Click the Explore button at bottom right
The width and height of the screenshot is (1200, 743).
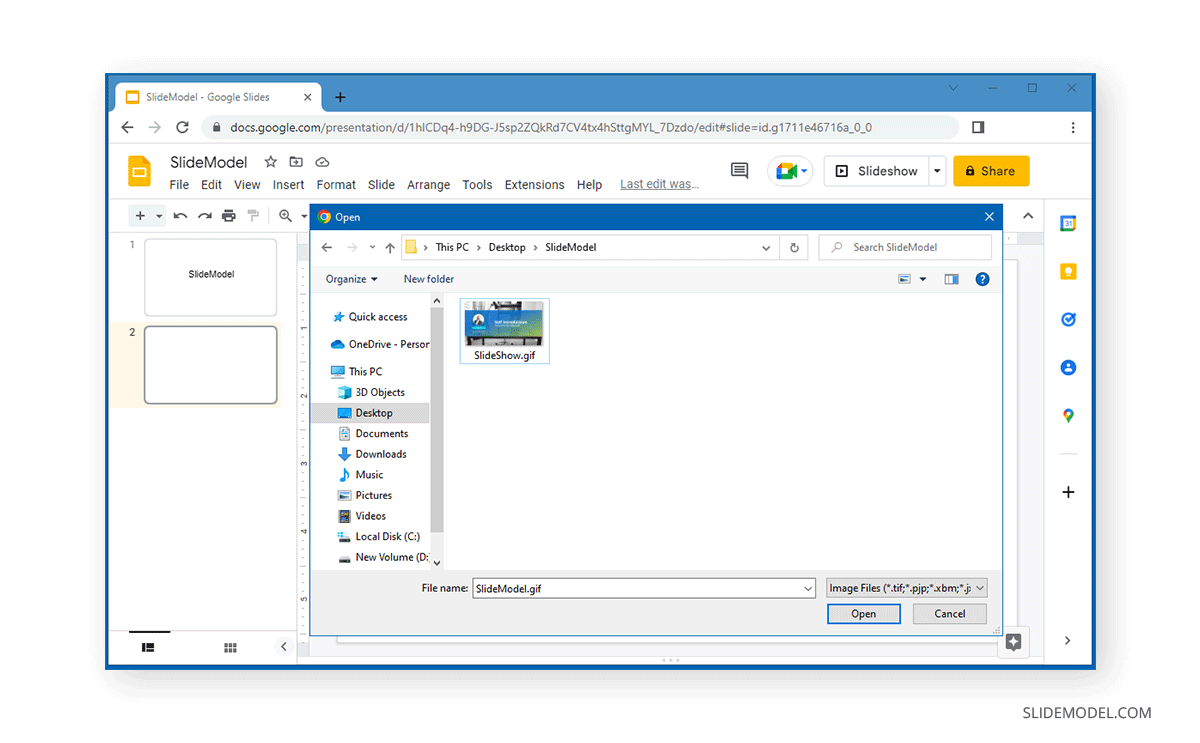coord(1013,643)
